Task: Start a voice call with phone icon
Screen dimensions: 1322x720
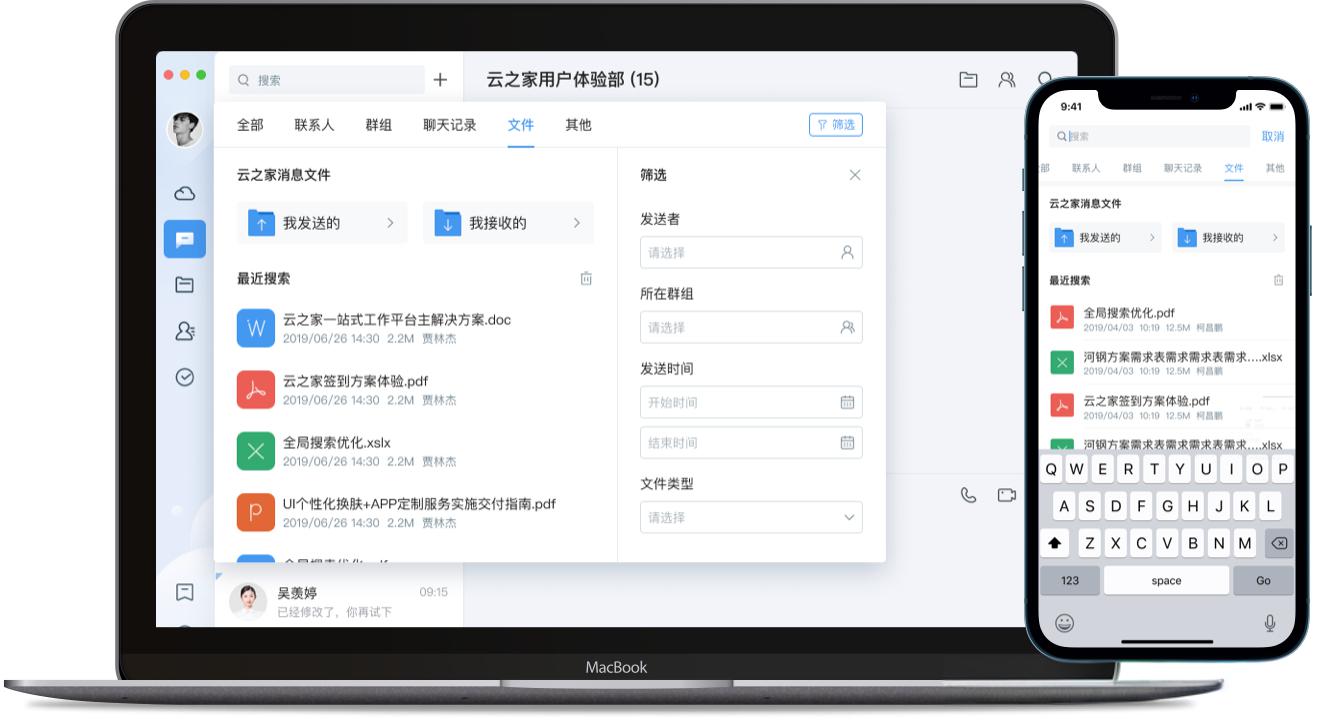Action: tap(968, 495)
